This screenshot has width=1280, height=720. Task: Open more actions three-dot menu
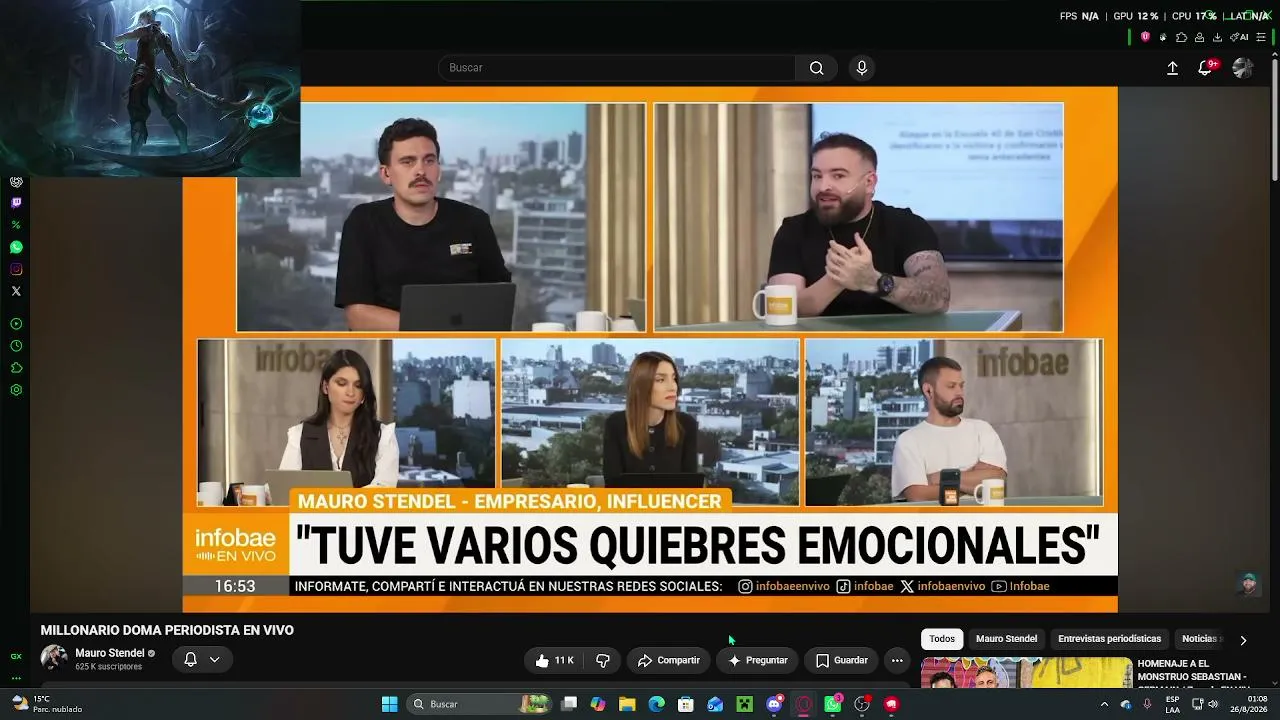click(897, 660)
